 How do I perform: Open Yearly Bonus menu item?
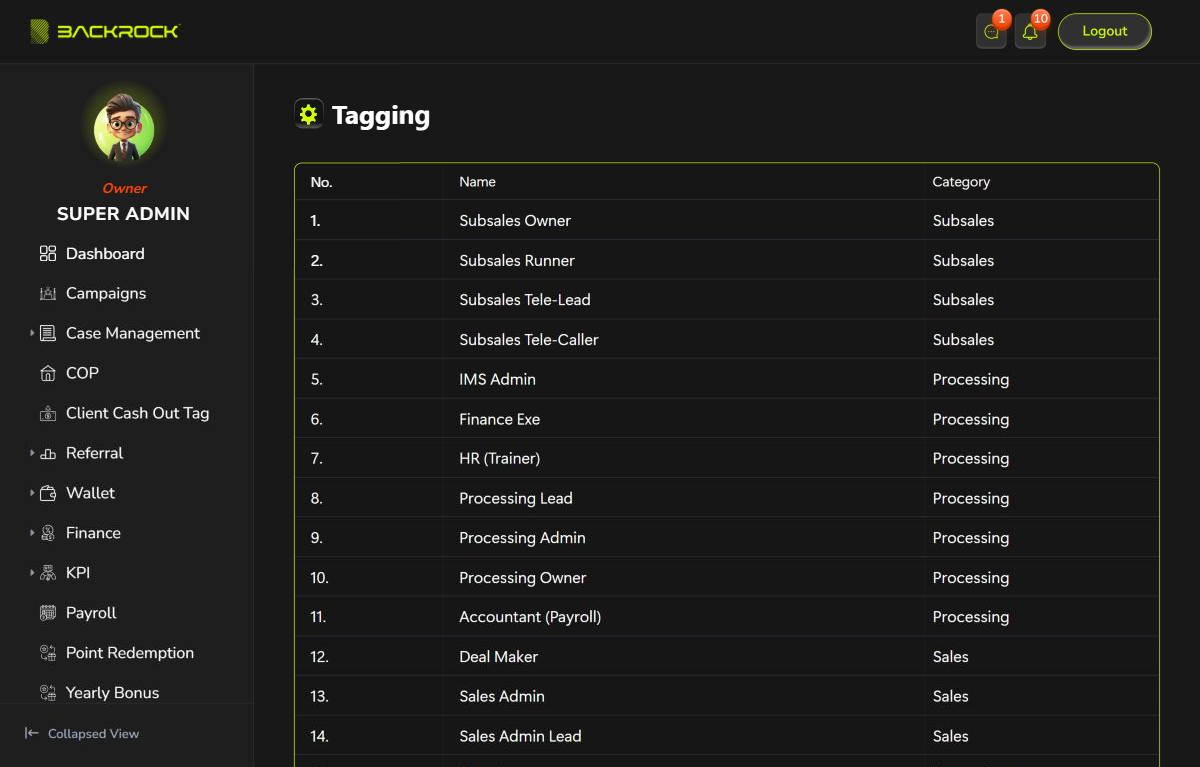coord(112,693)
